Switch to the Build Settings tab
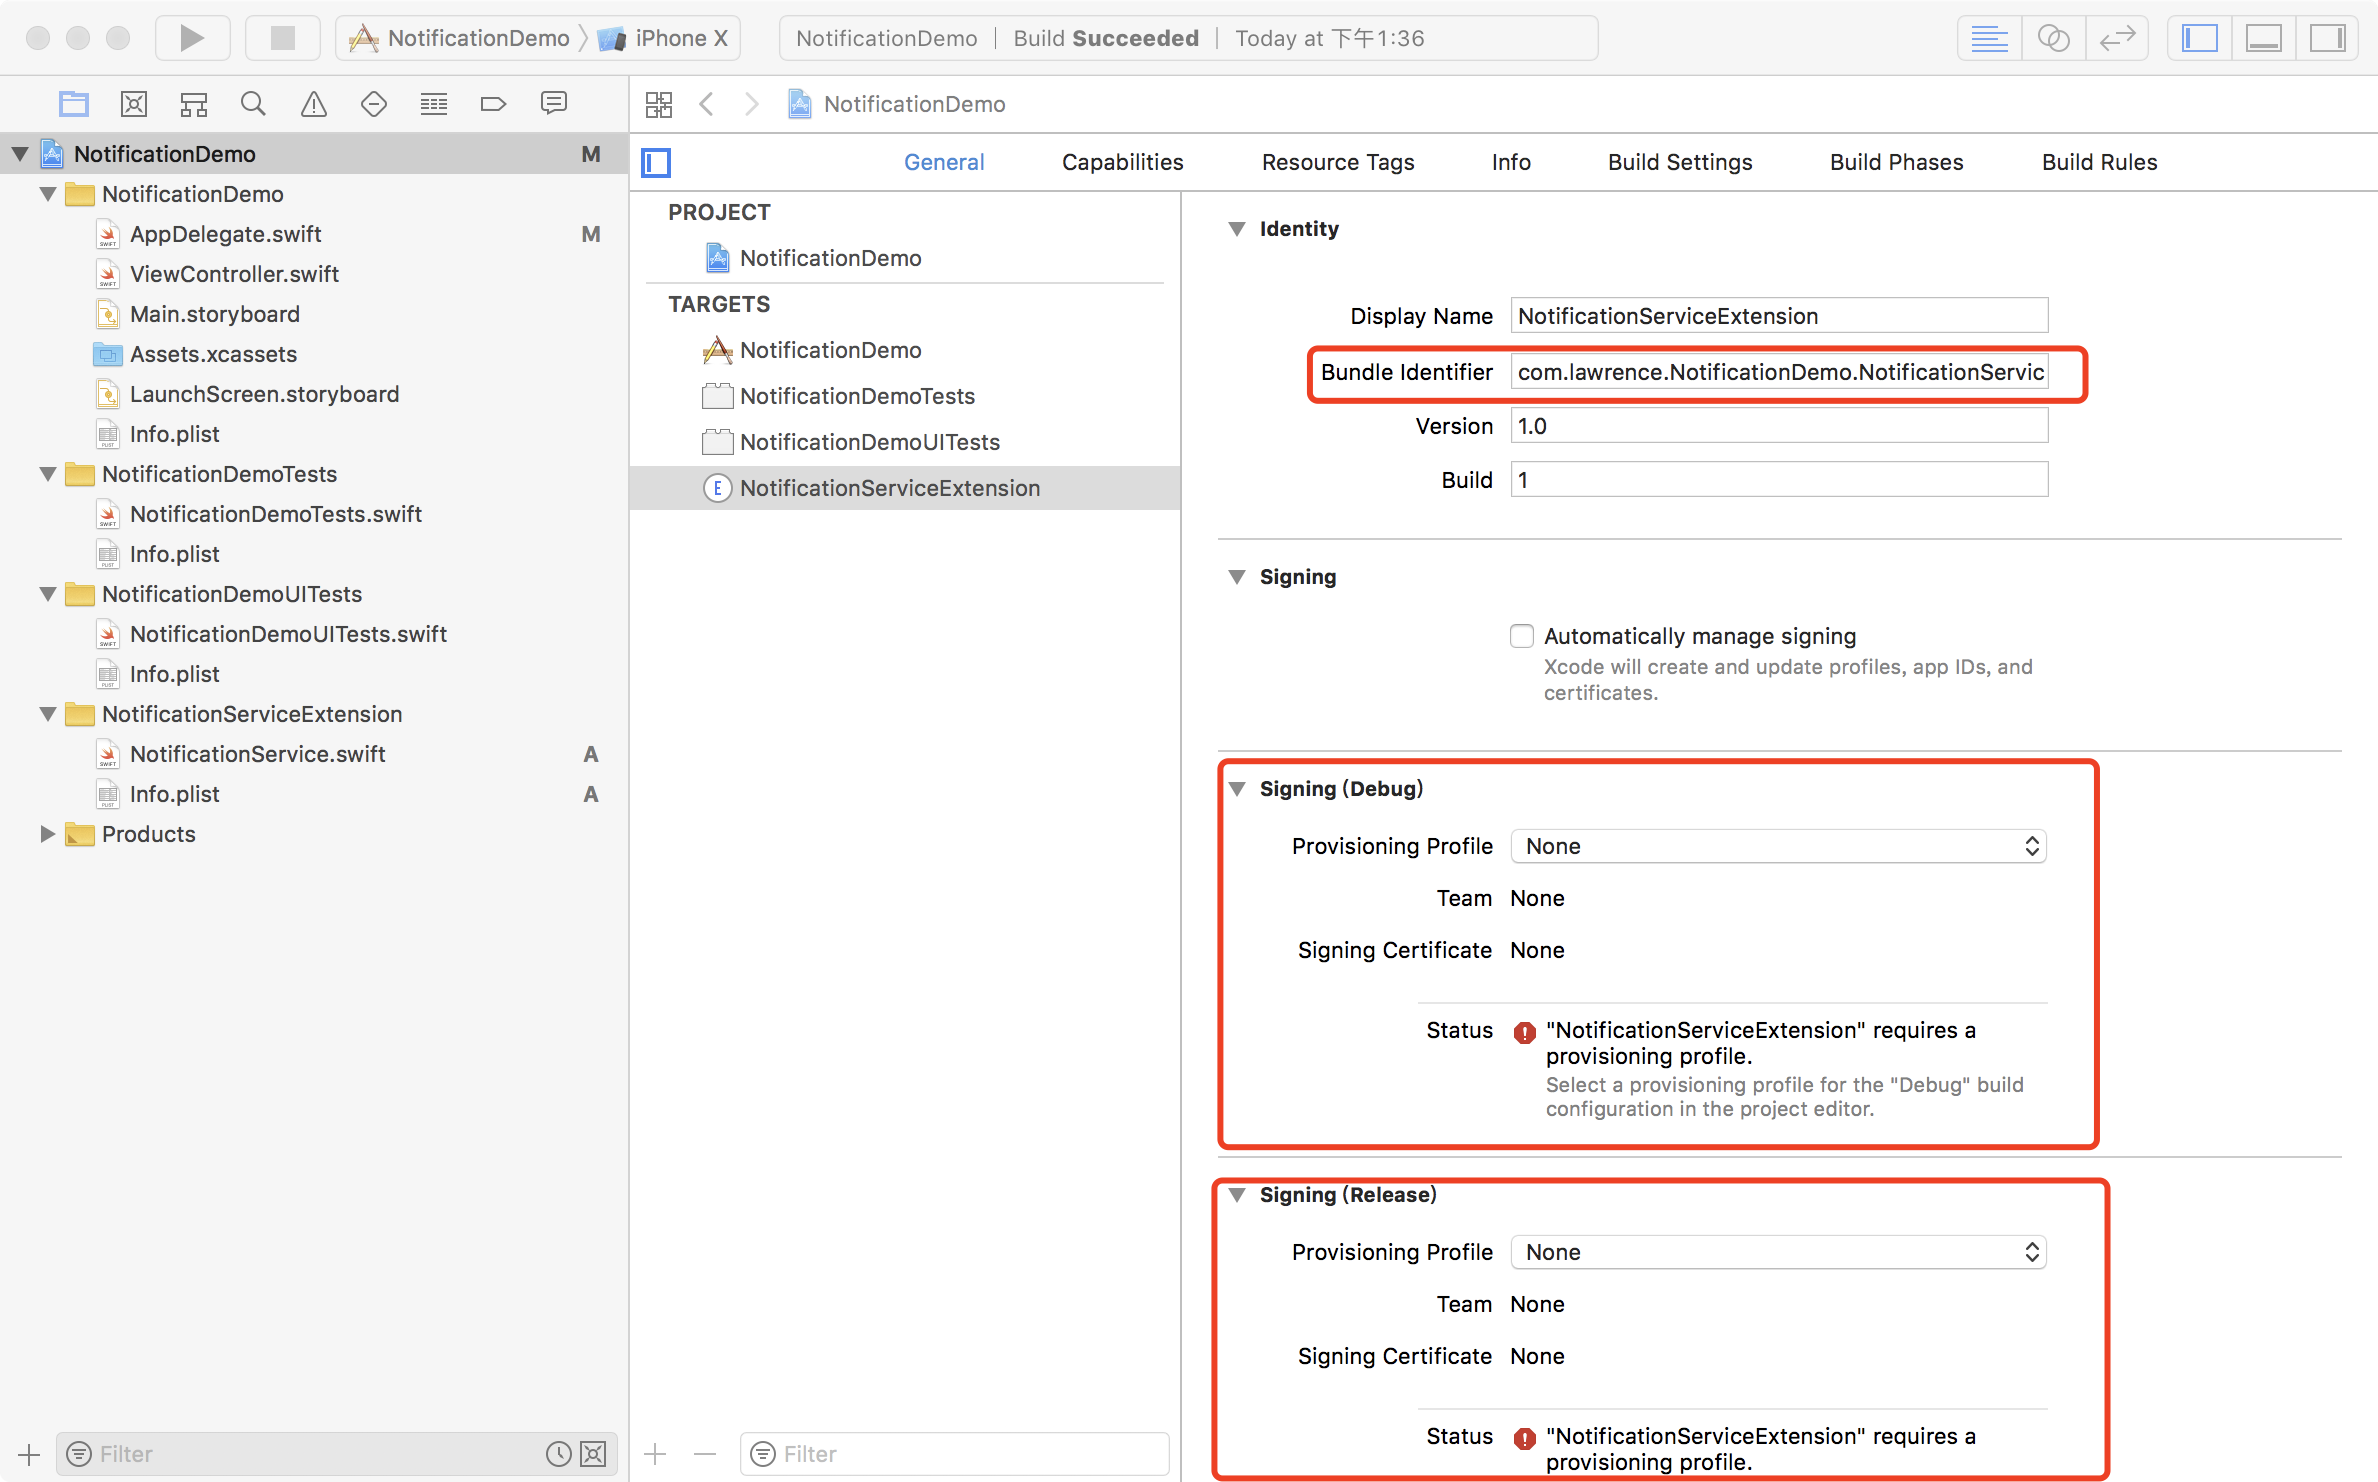Viewport: 2378px width, 1482px height. (1680, 162)
